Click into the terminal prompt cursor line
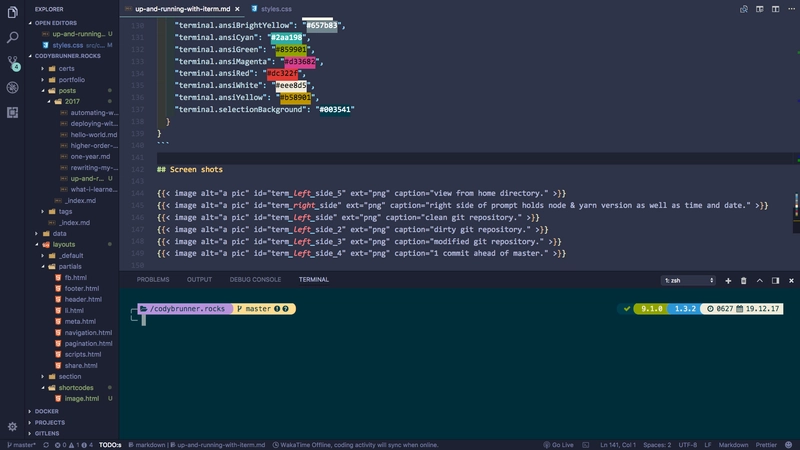The image size is (800, 450). click(x=144, y=320)
